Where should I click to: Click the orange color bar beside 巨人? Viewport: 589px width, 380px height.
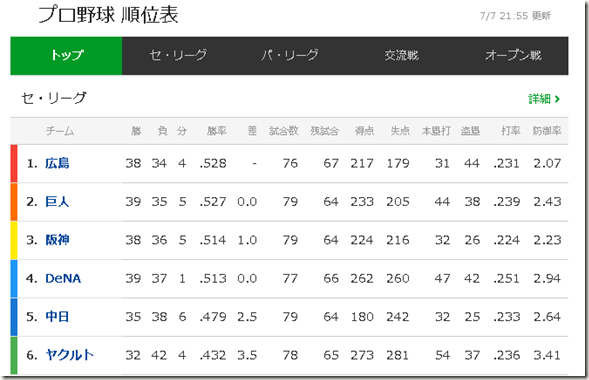click(x=14, y=202)
